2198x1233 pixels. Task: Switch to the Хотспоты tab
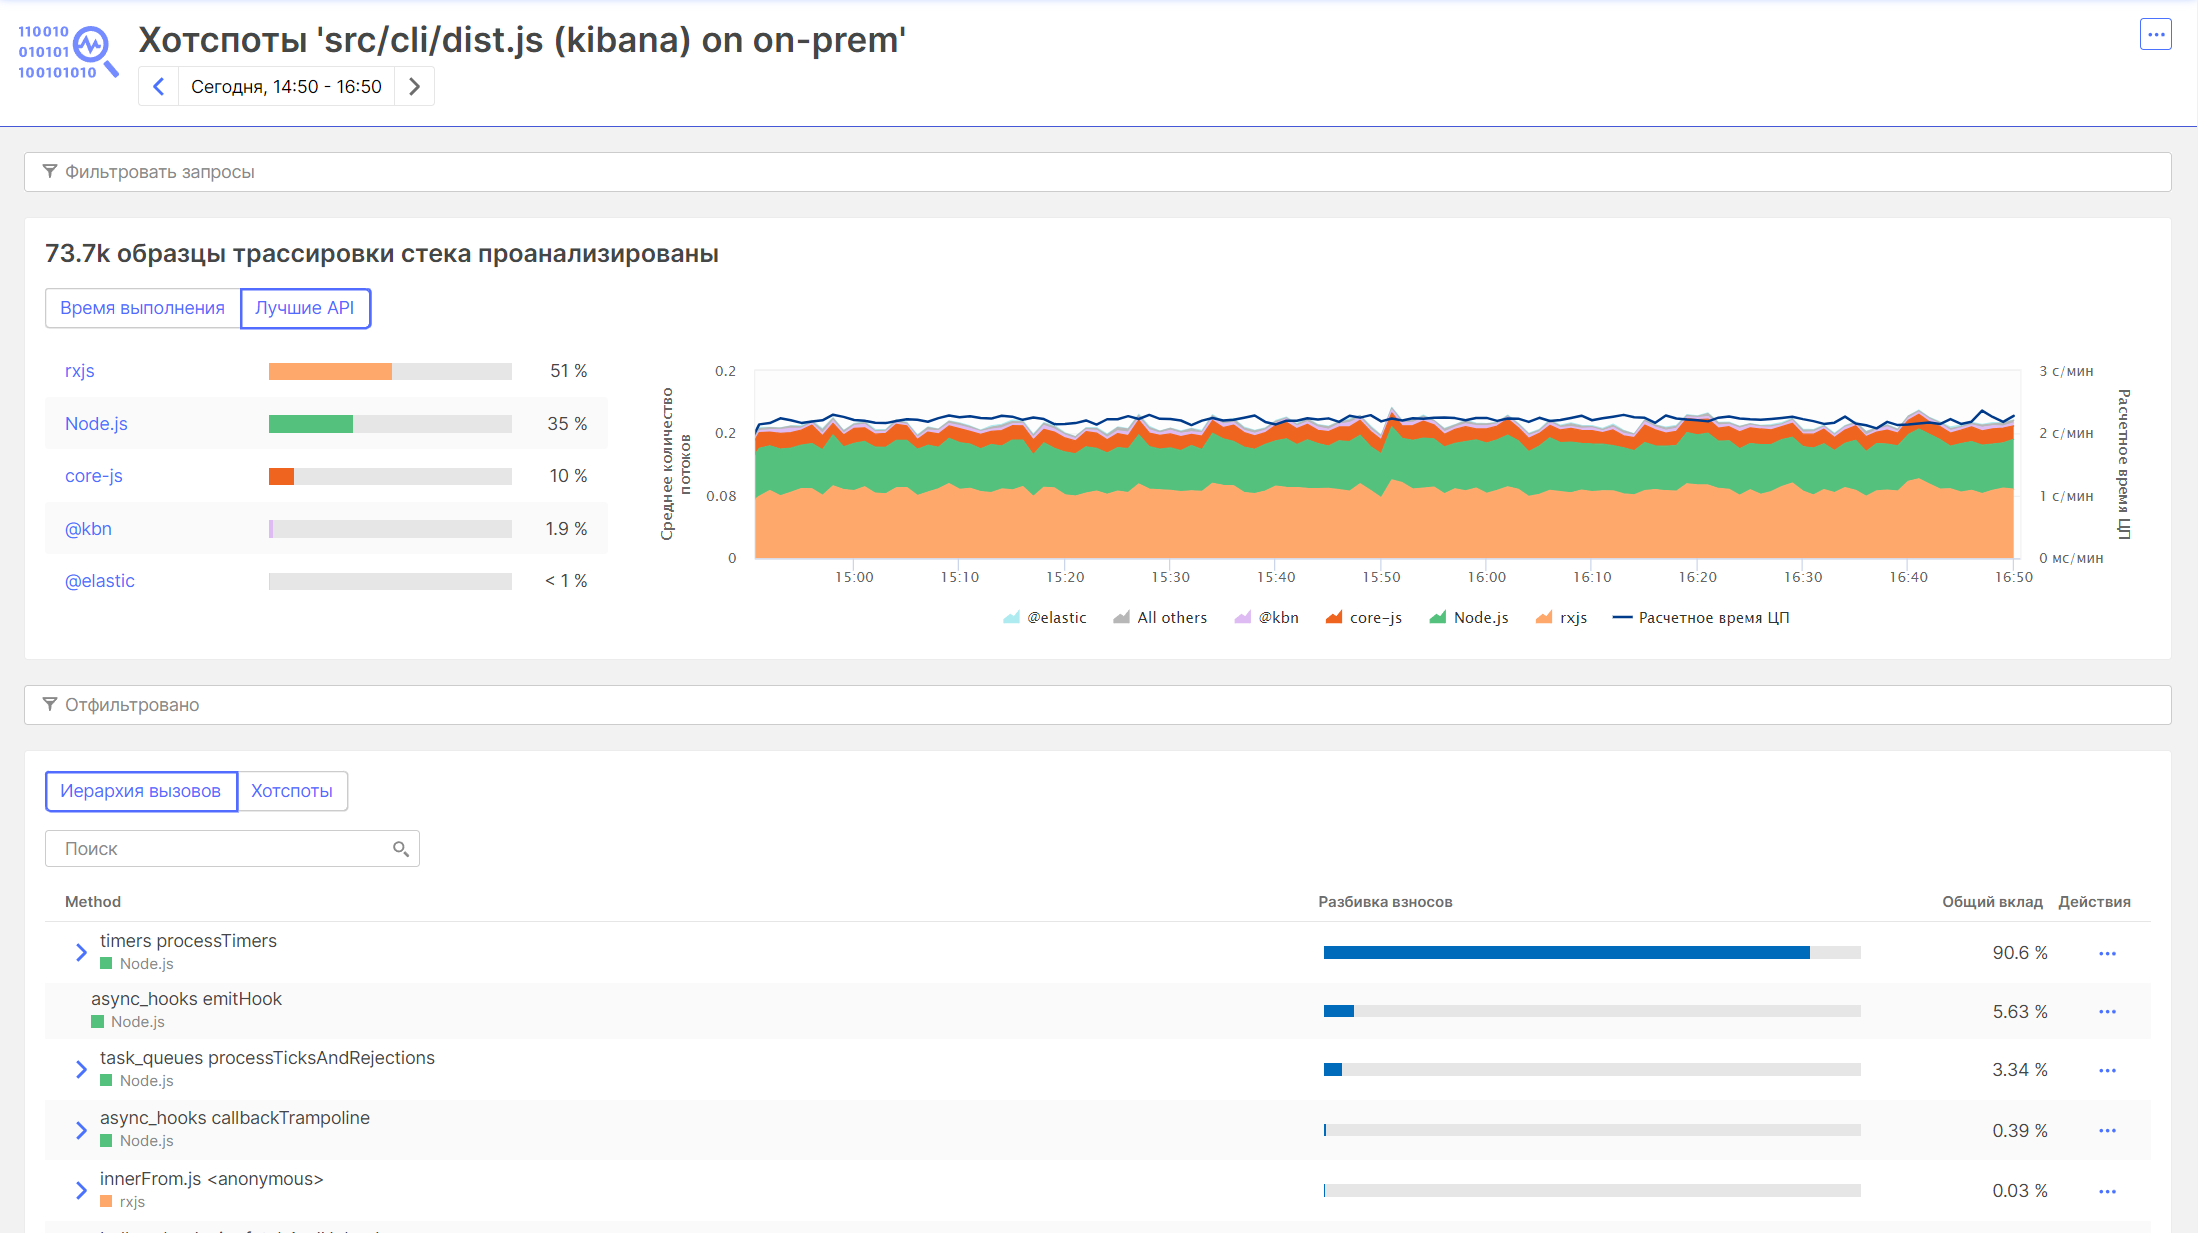[292, 791]
